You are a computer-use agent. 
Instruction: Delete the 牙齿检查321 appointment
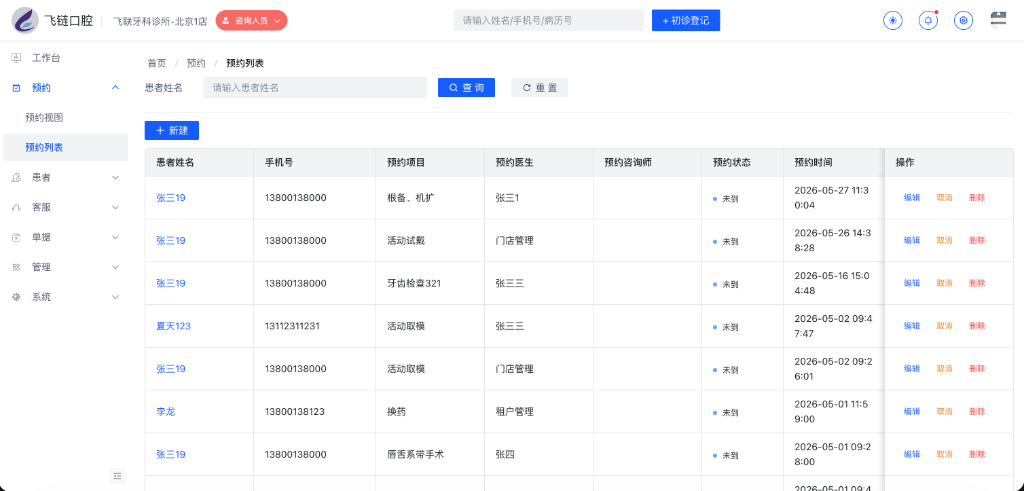pyautogui.click(x=977, y=283)
